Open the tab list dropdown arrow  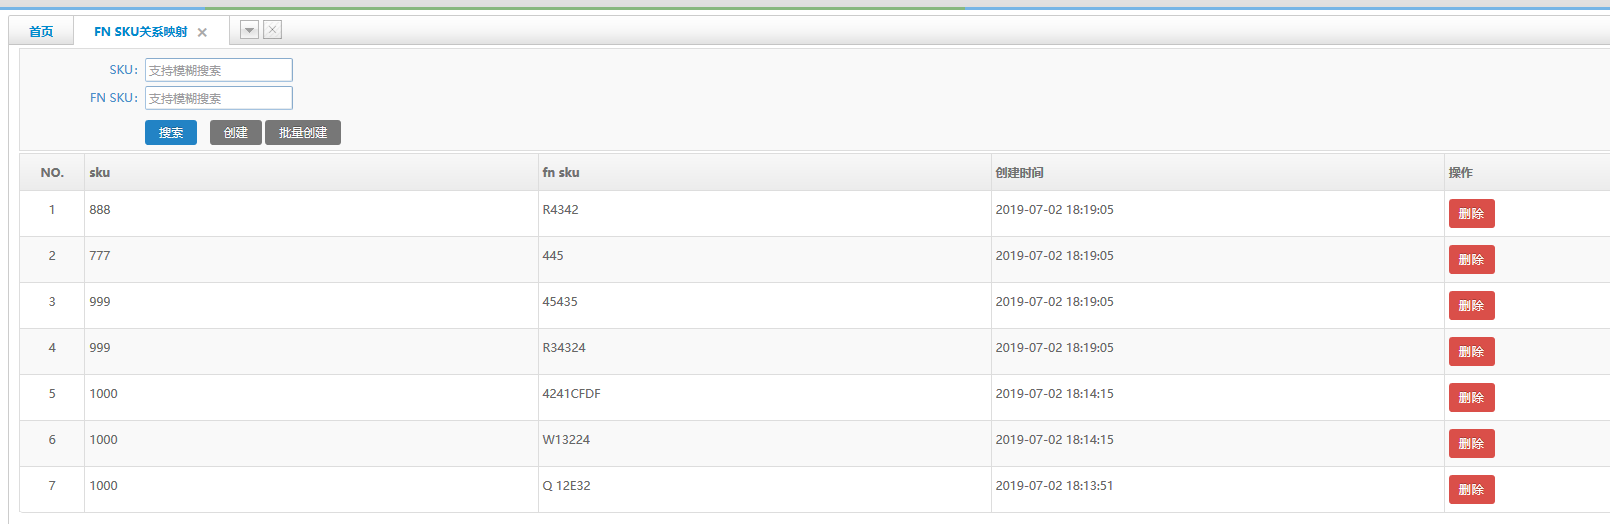[249, 30]
